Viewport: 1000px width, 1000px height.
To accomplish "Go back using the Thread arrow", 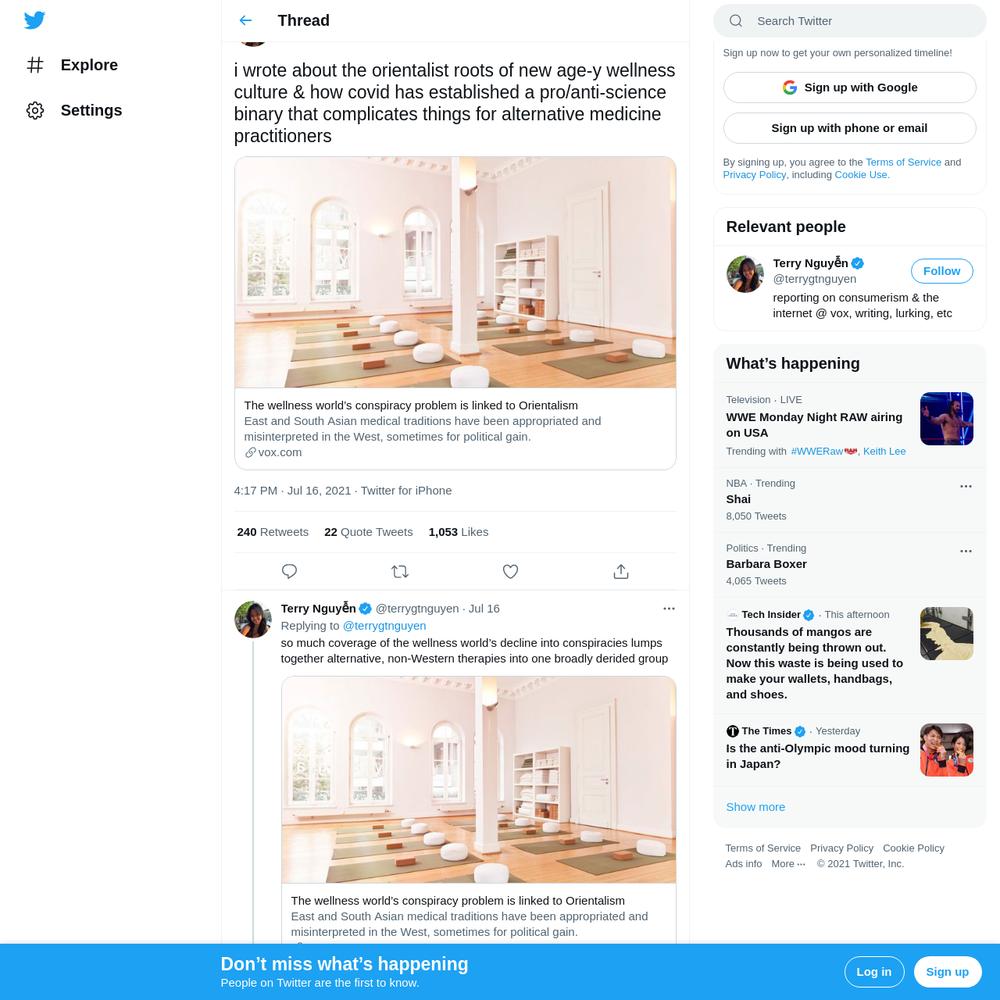I will 246,20.
